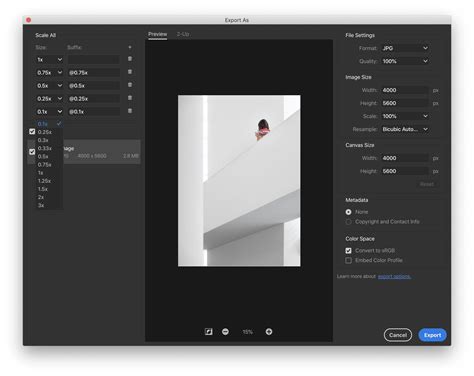This screenshot has width=474, height=376.
Task: Zoom out preview with minus icon
Action: (x=225, y=332)
